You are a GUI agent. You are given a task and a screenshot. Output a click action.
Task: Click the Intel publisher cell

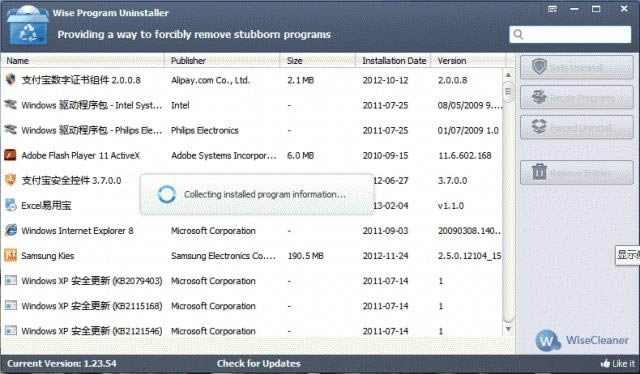(x=180, y=105)
